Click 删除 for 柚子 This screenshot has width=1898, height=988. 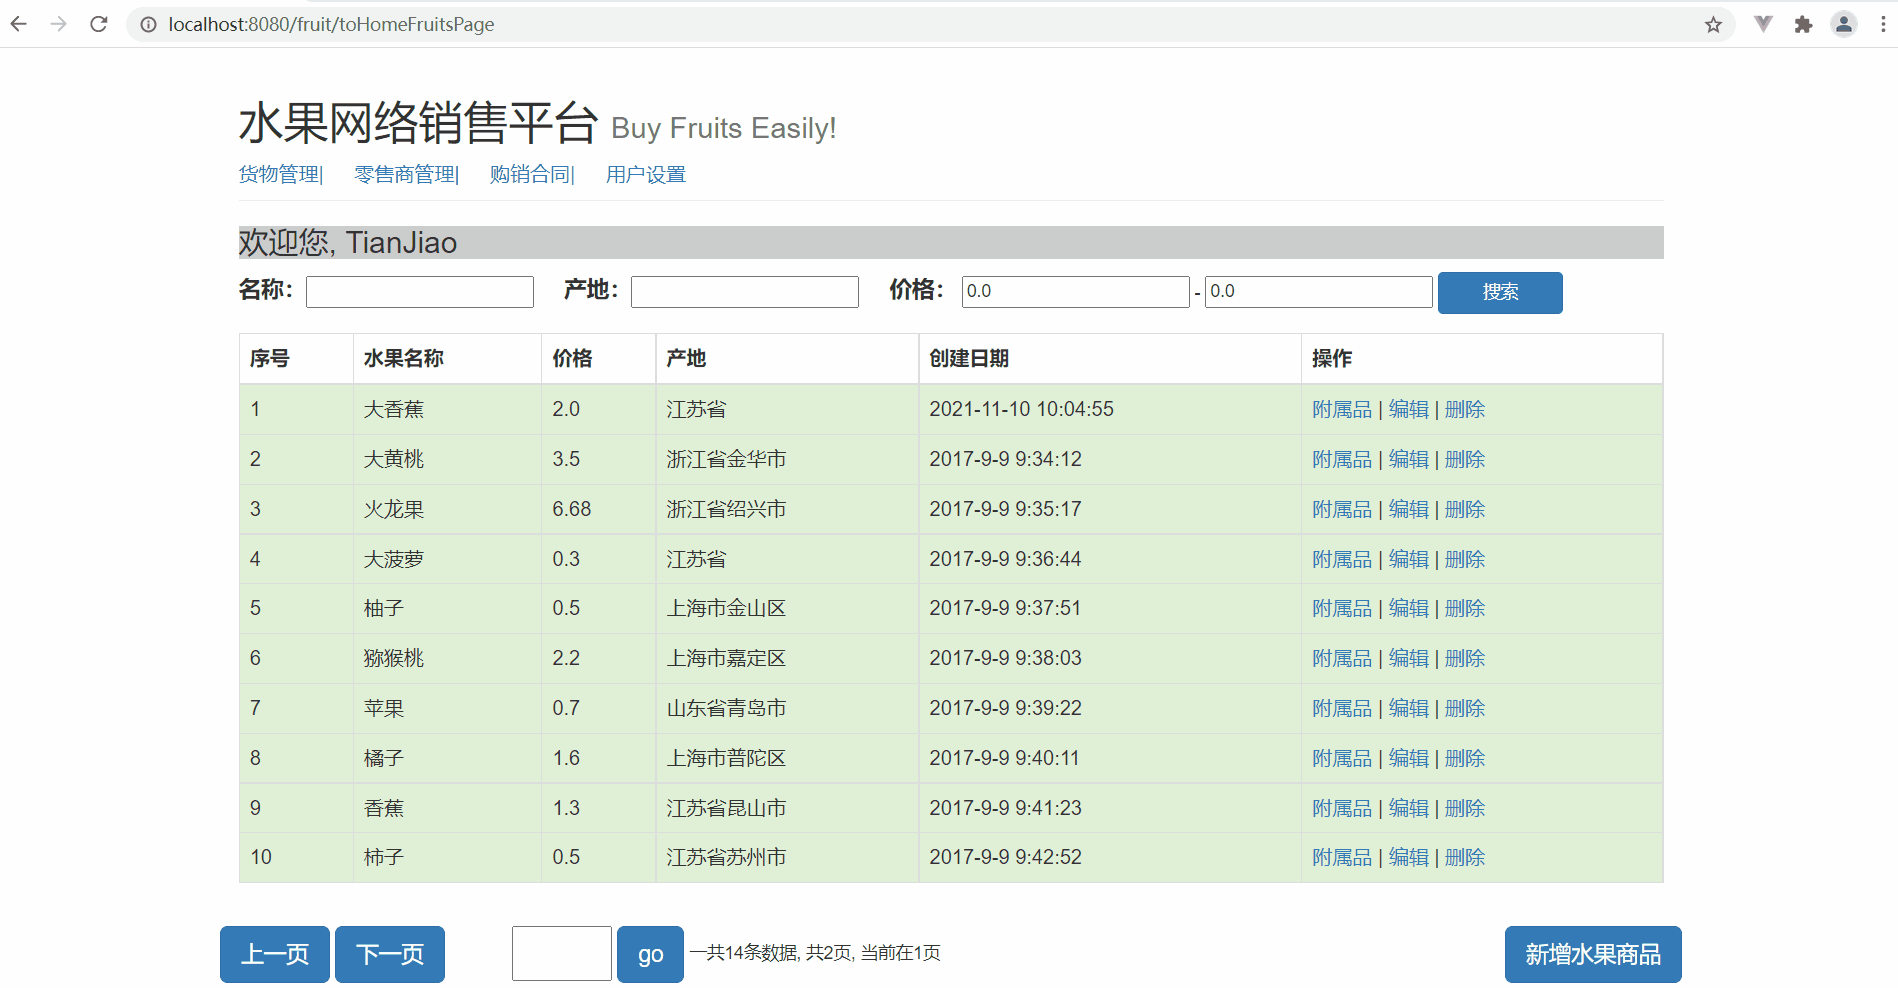point(1465,608)
